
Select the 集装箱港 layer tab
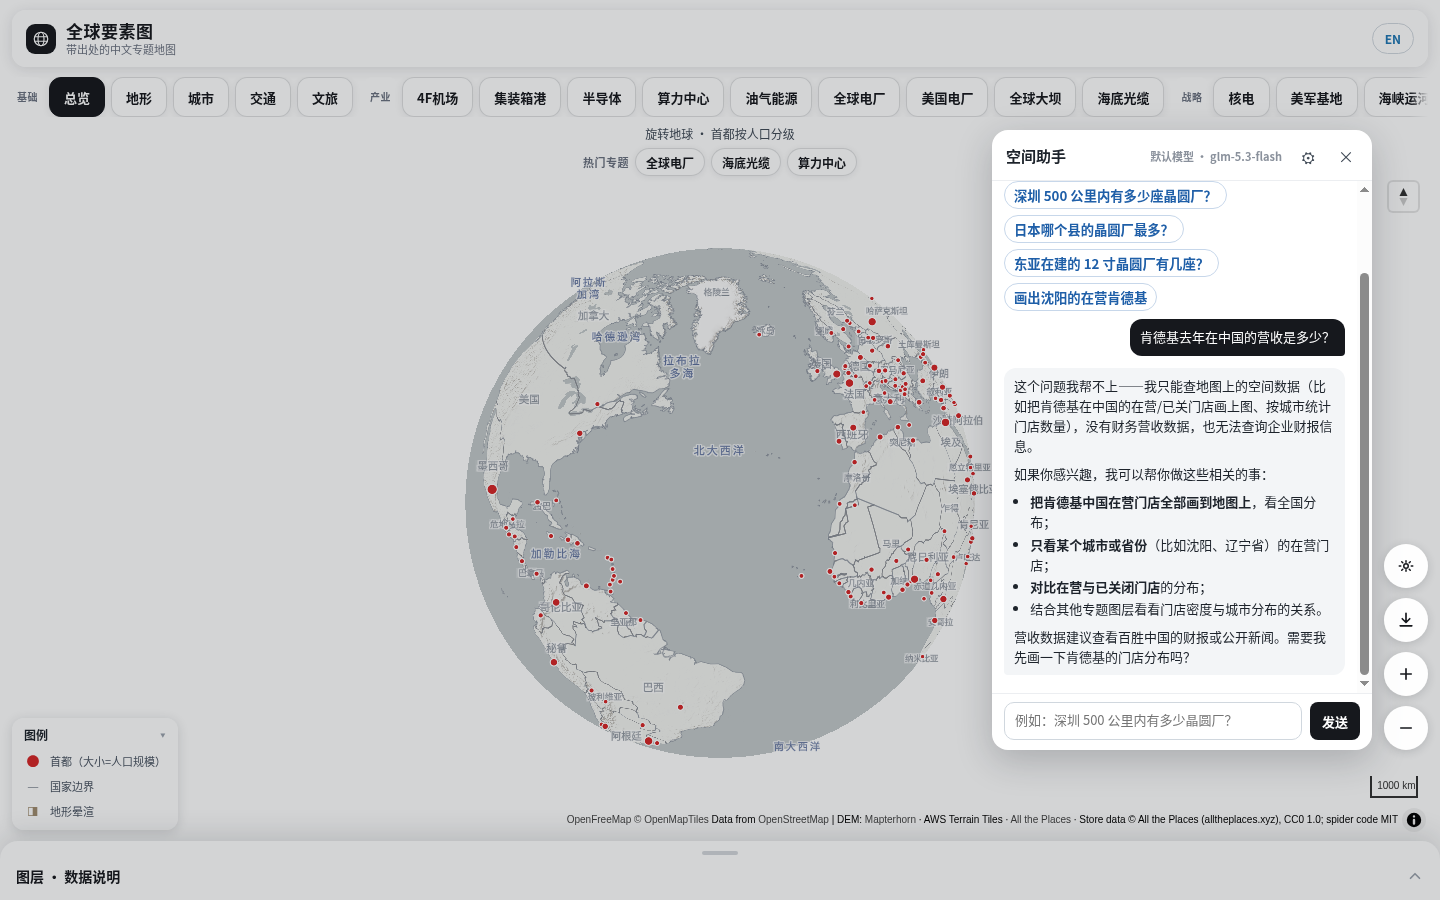(520, 97)
